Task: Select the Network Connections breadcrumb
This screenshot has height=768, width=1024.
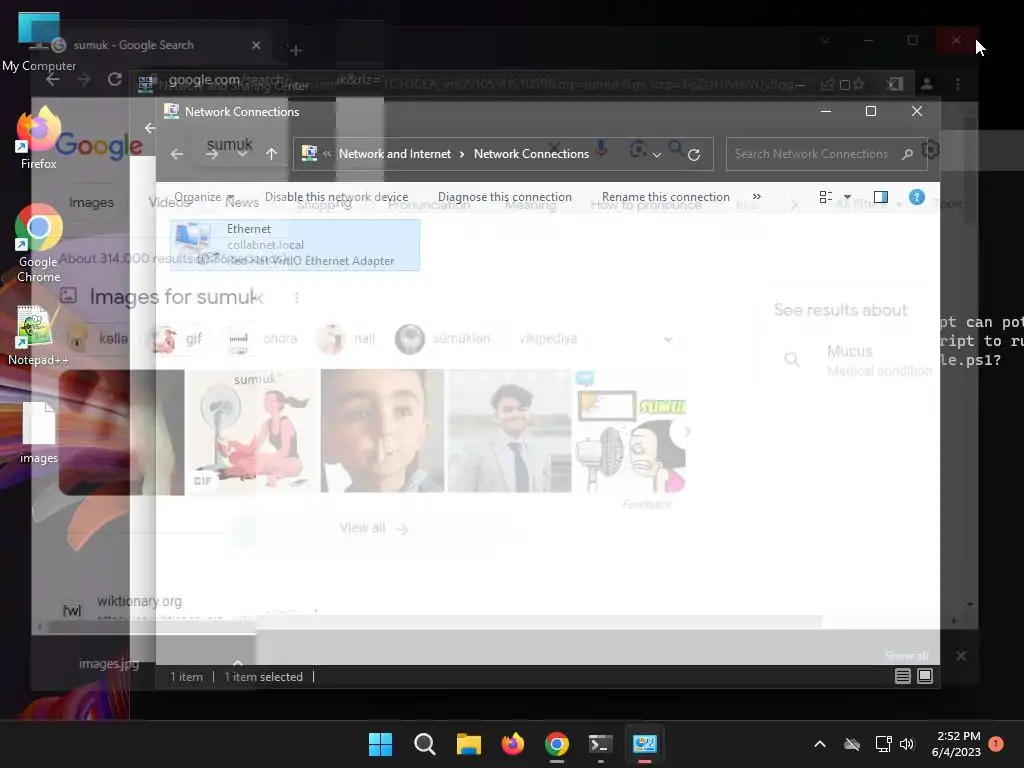Action: [x=531, y=154]
